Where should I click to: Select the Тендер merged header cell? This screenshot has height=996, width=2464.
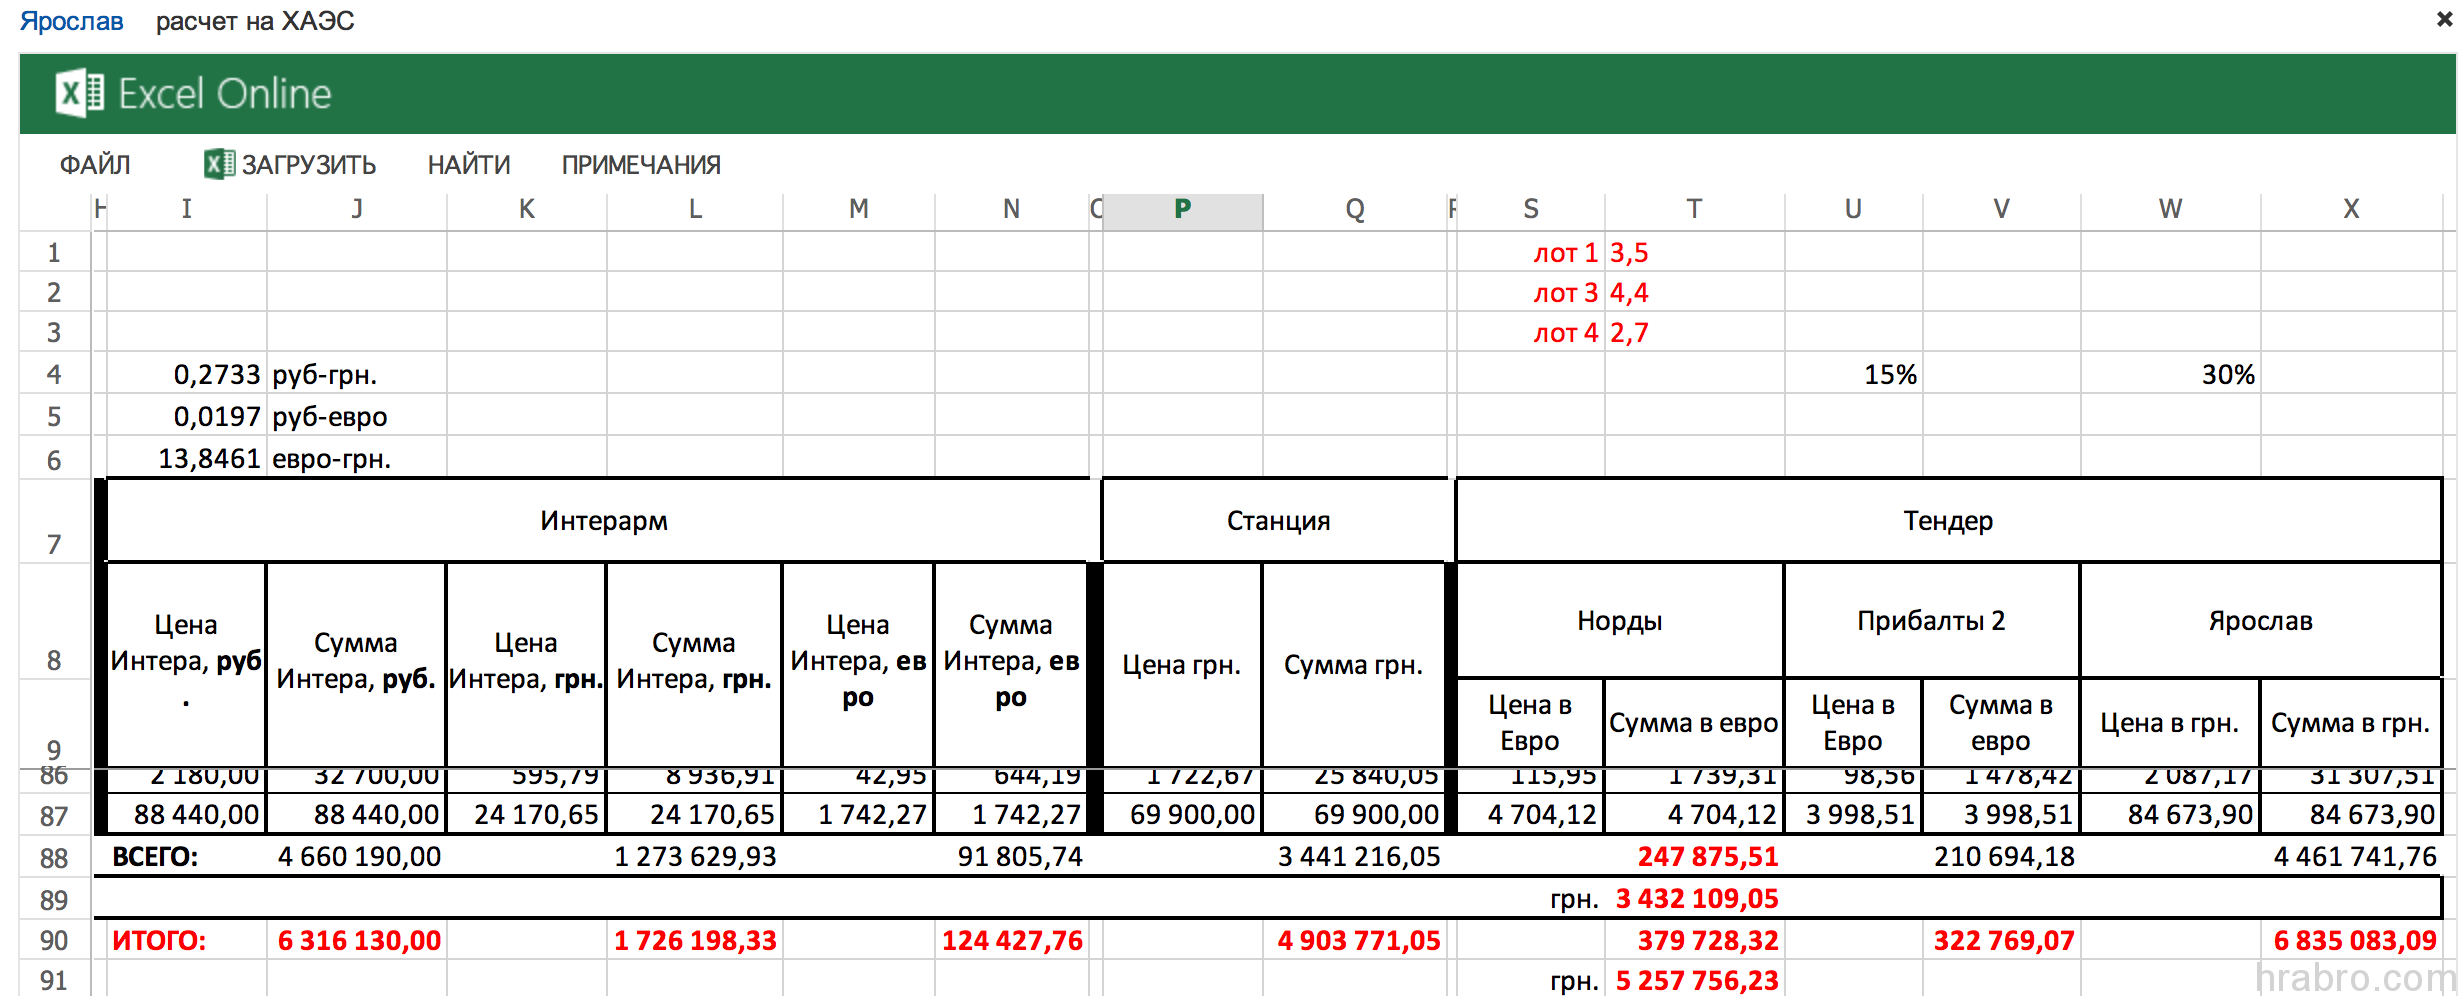(x=1947, y=521)
